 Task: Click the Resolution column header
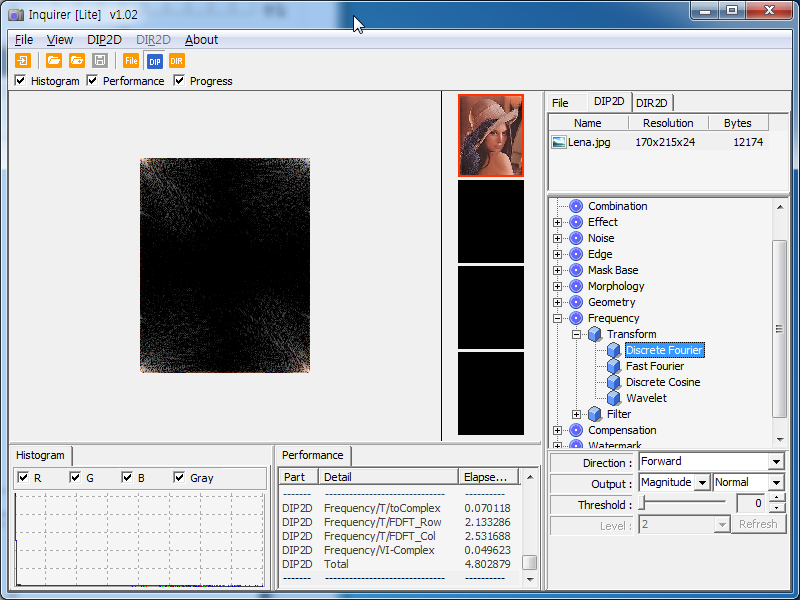coord(668,123)
